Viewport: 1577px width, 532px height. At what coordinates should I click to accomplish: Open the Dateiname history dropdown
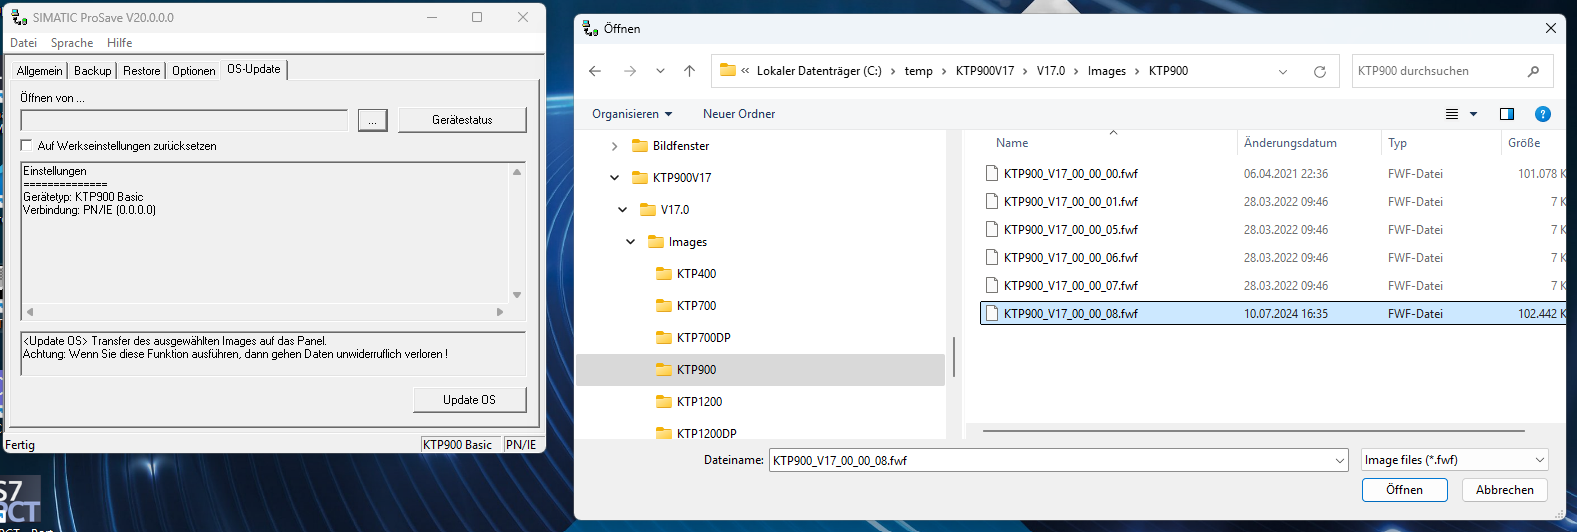coord(1340,460)
